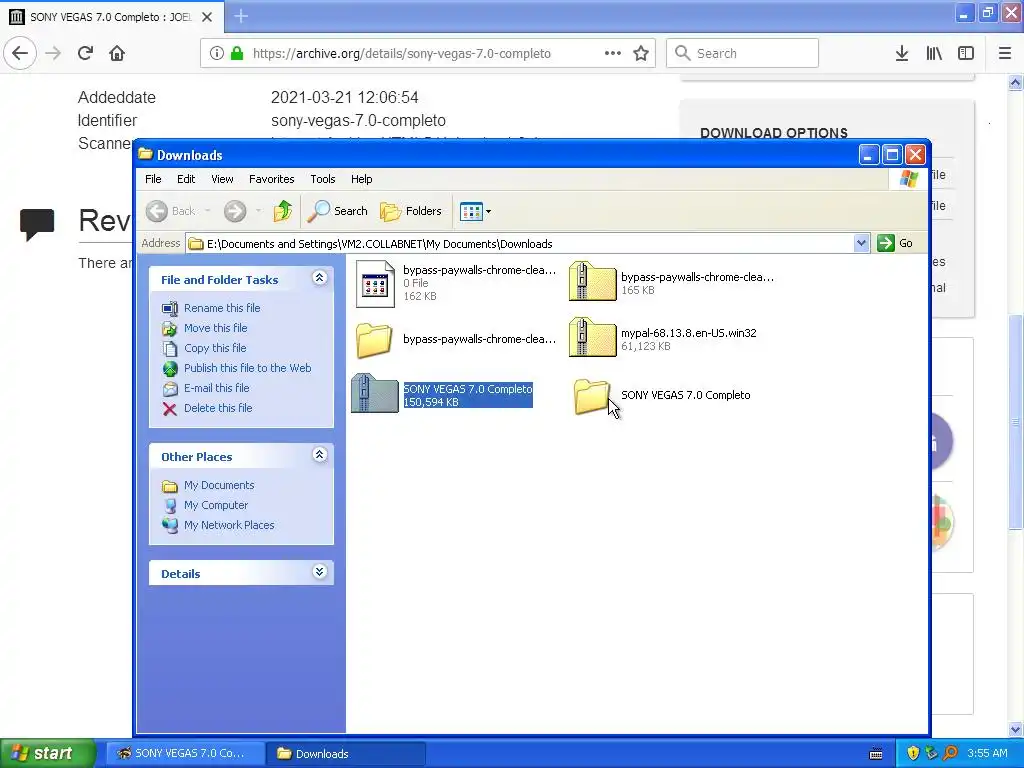
Task: Collapse the Other Places panel
Action: [x=319, y=455]
